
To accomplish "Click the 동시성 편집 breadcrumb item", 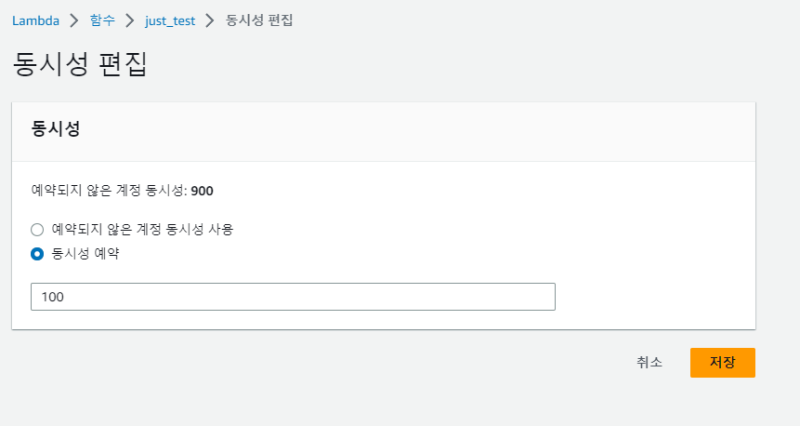I will pyautogui.click(x=260, y=20).
